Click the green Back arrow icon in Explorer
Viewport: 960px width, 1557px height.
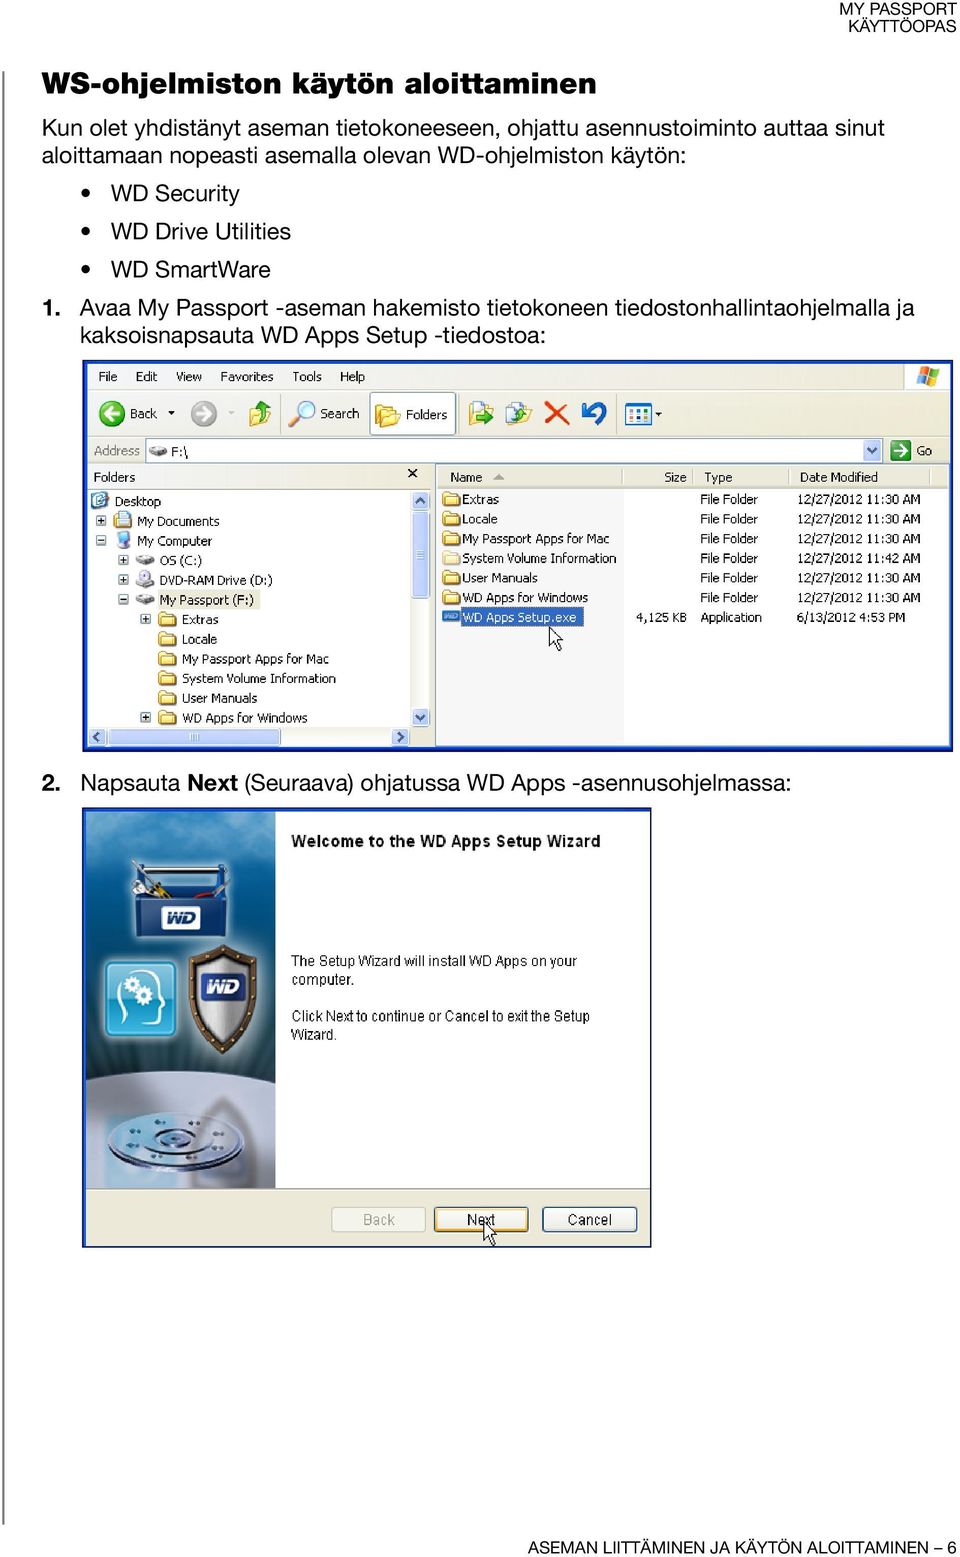click(112, 414)
